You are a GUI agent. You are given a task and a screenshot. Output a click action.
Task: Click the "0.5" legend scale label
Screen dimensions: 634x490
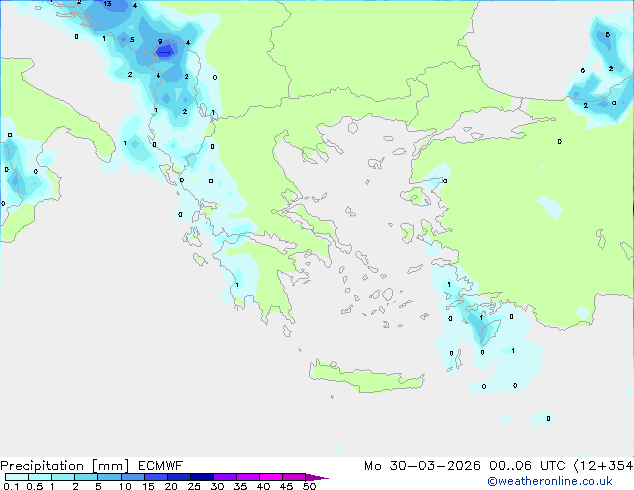34,486
